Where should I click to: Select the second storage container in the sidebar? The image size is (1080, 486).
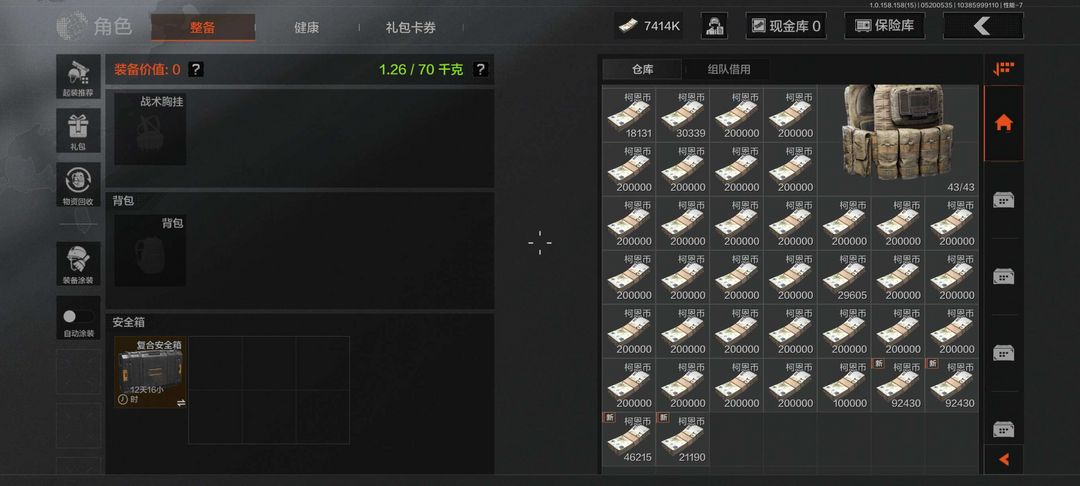pos(1004,276)
